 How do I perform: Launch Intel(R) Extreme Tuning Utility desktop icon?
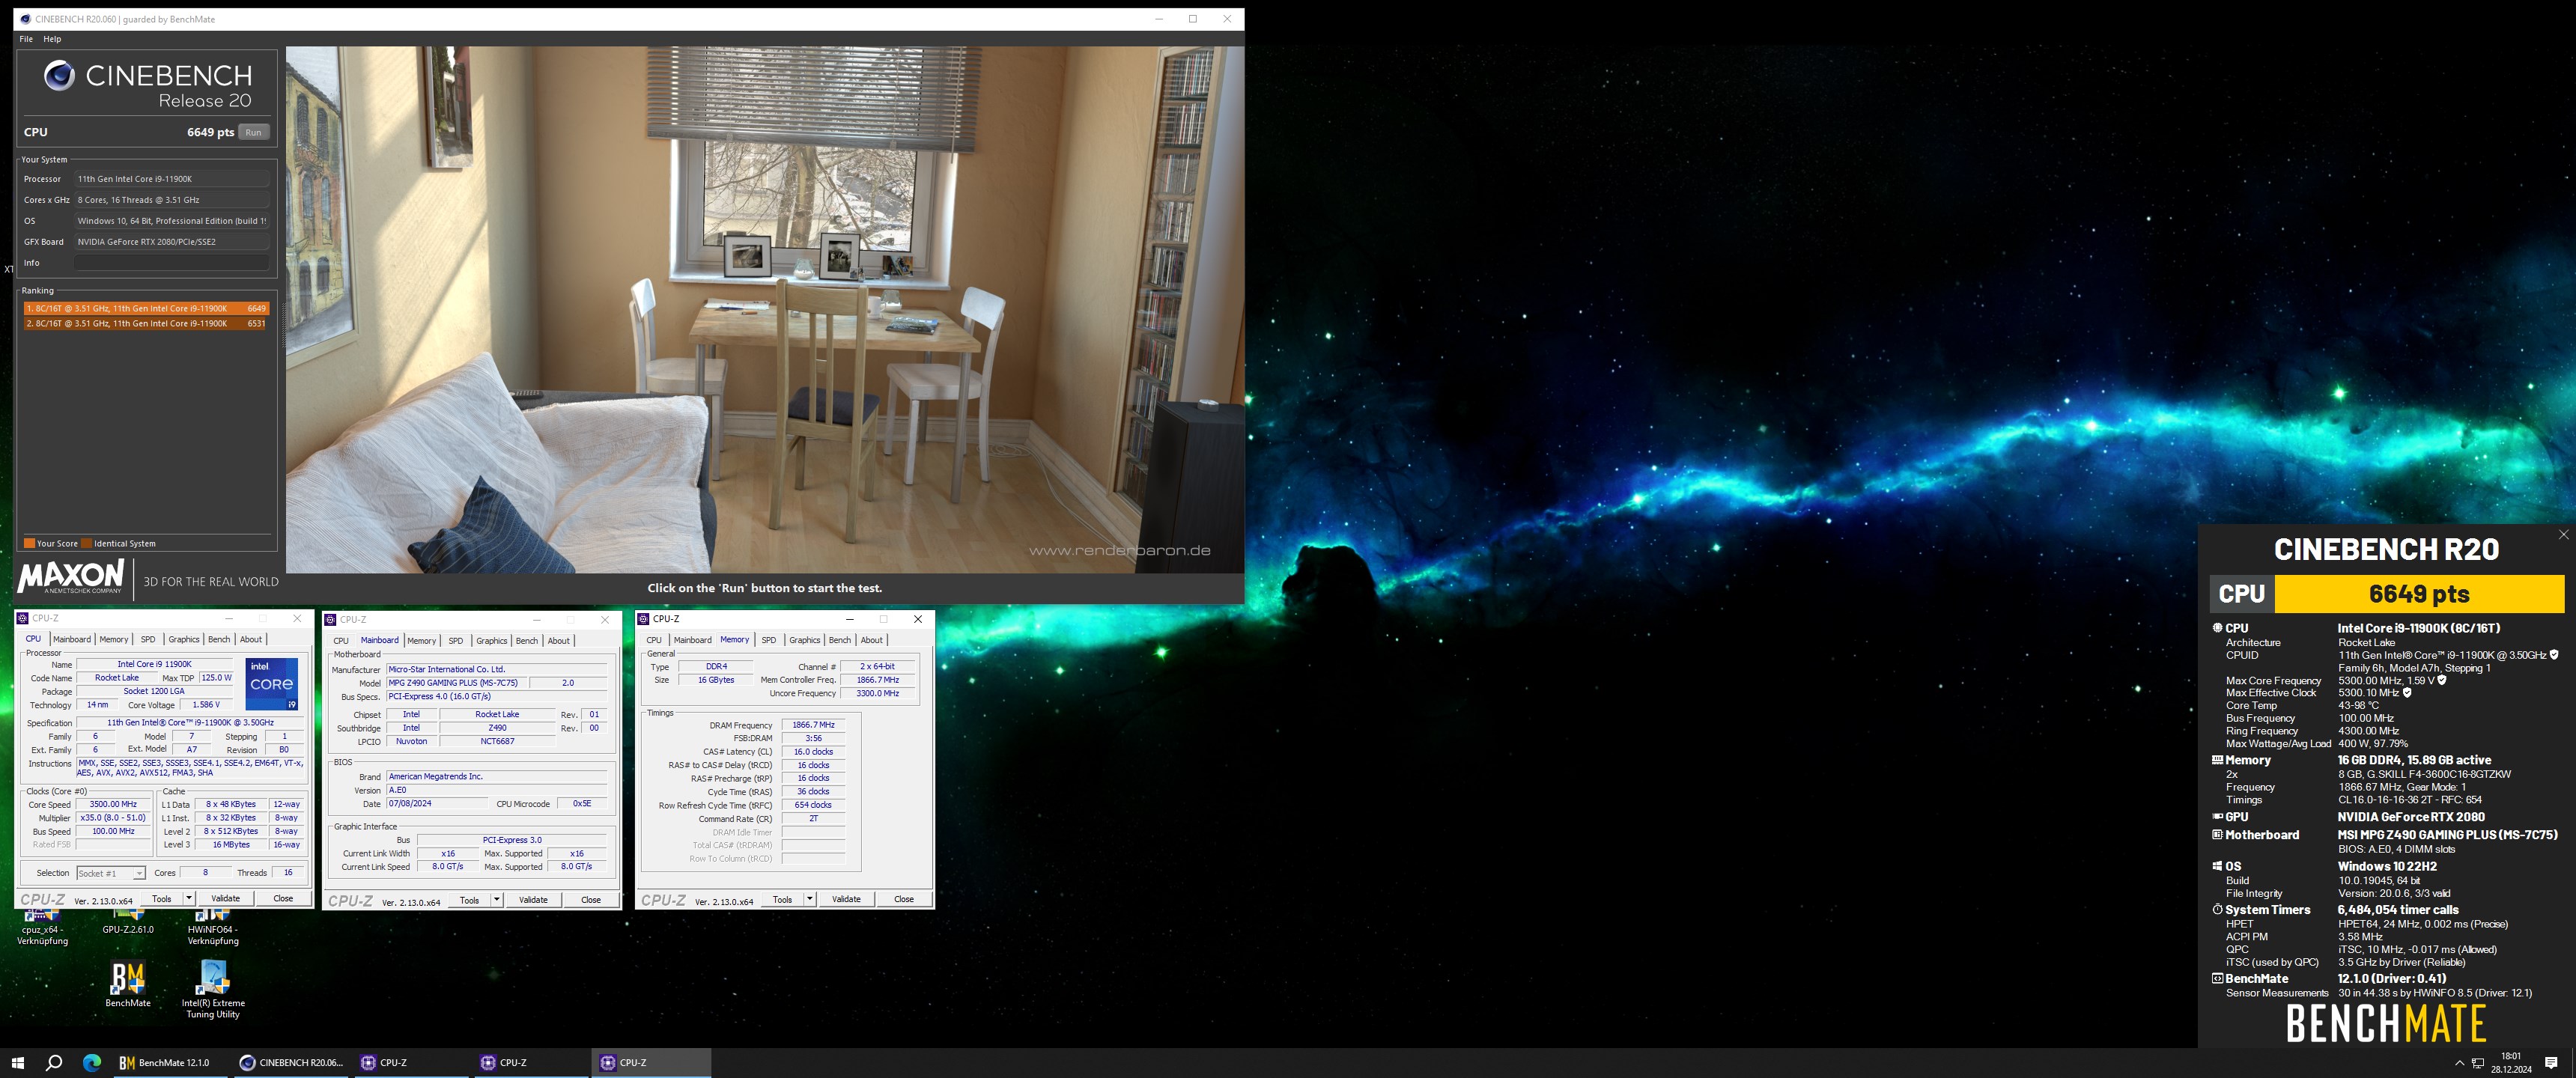(x=213, y=990)
